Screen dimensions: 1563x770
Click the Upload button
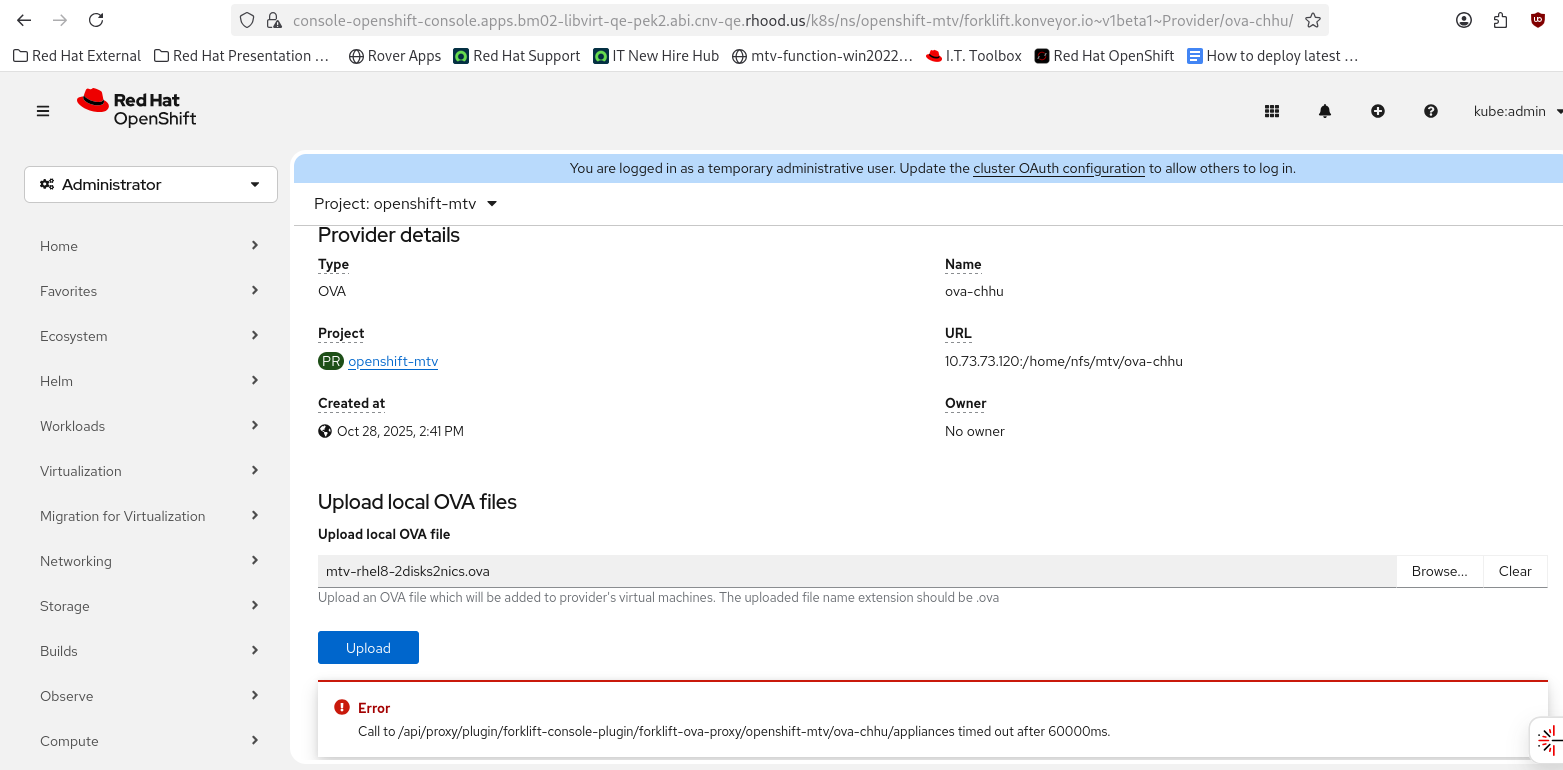tap(368, 648)
